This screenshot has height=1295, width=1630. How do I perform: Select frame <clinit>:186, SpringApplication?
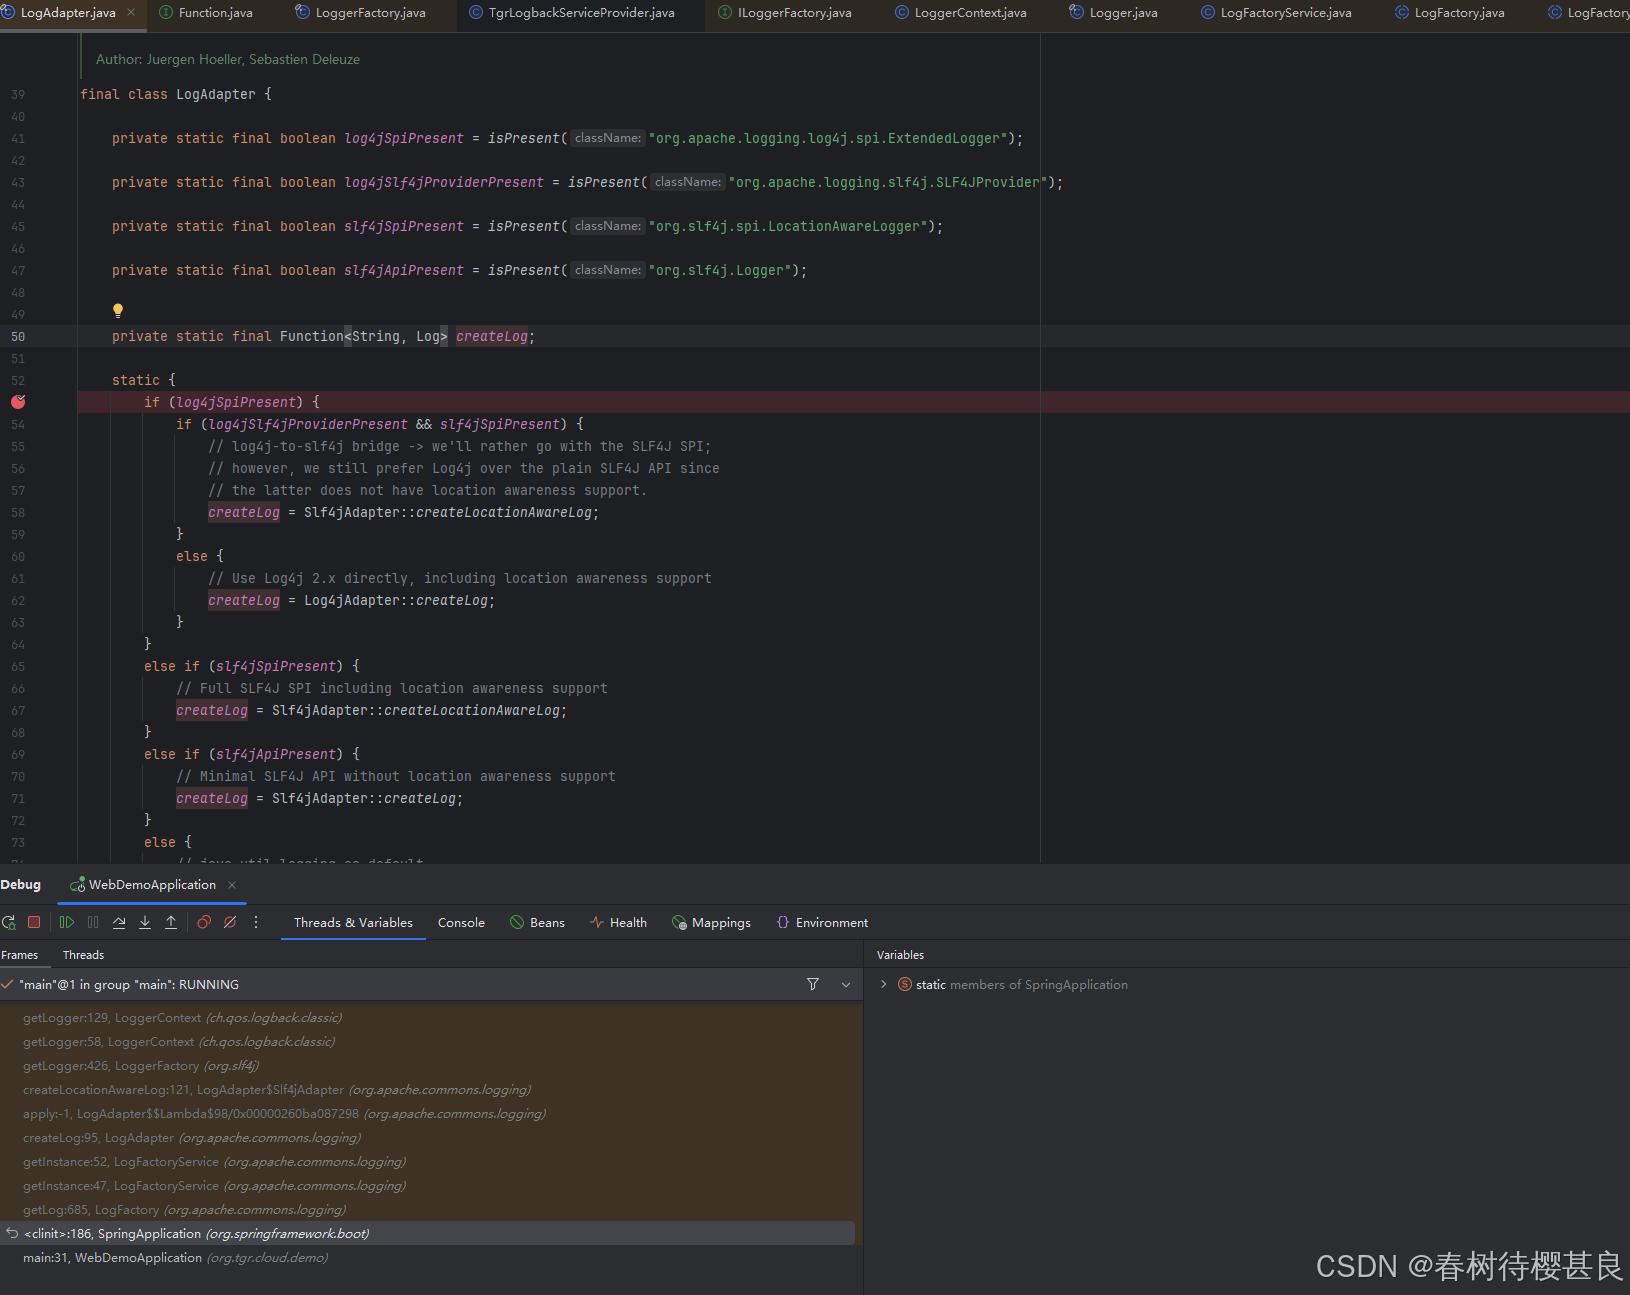tap(428, 1233)
